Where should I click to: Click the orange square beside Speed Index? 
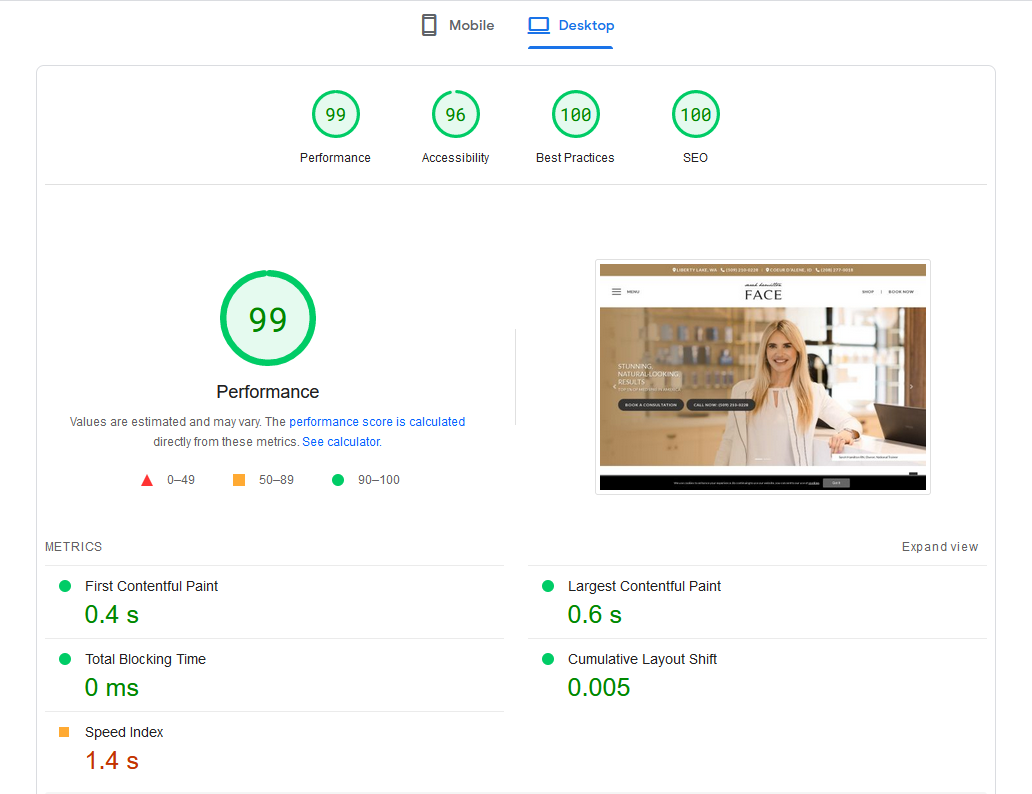(65, 732)
